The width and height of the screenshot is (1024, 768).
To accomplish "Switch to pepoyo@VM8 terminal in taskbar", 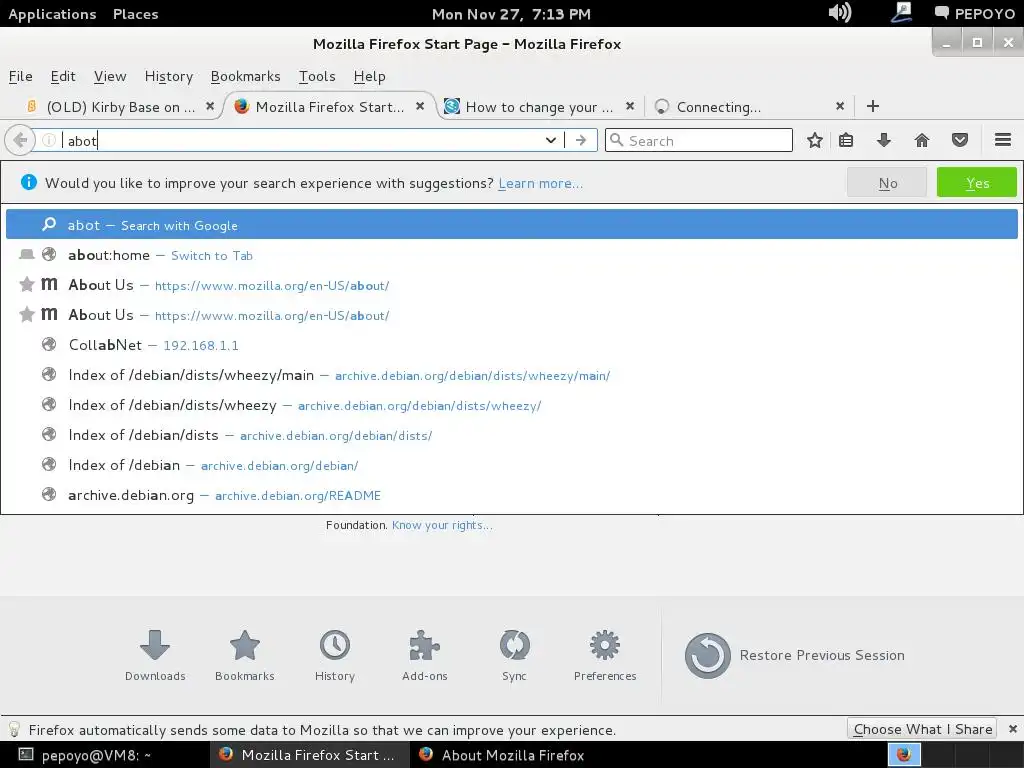I will [x=104, y=755].
